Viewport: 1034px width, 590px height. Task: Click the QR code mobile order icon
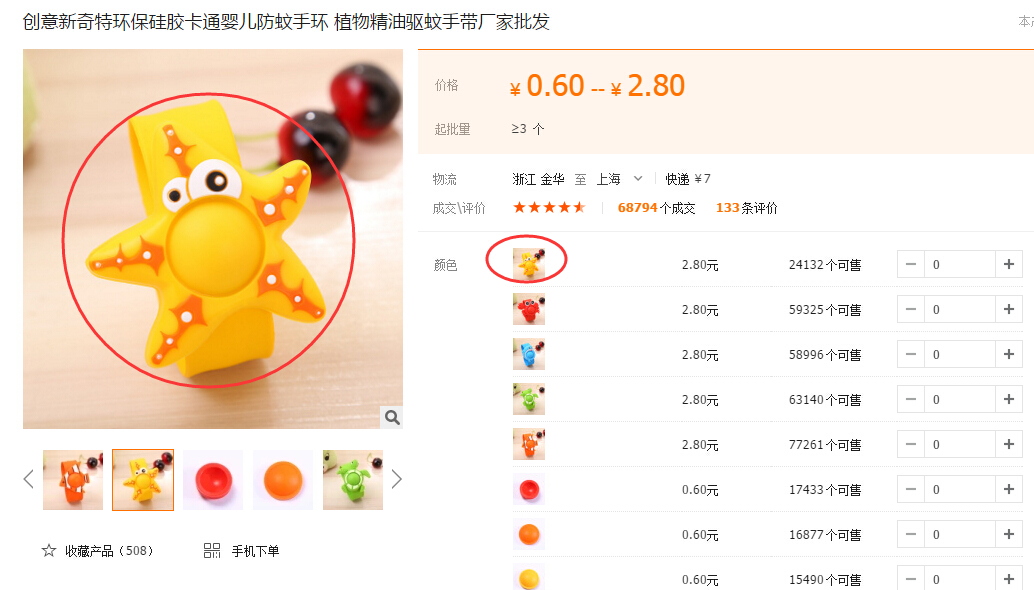(212, 550)
